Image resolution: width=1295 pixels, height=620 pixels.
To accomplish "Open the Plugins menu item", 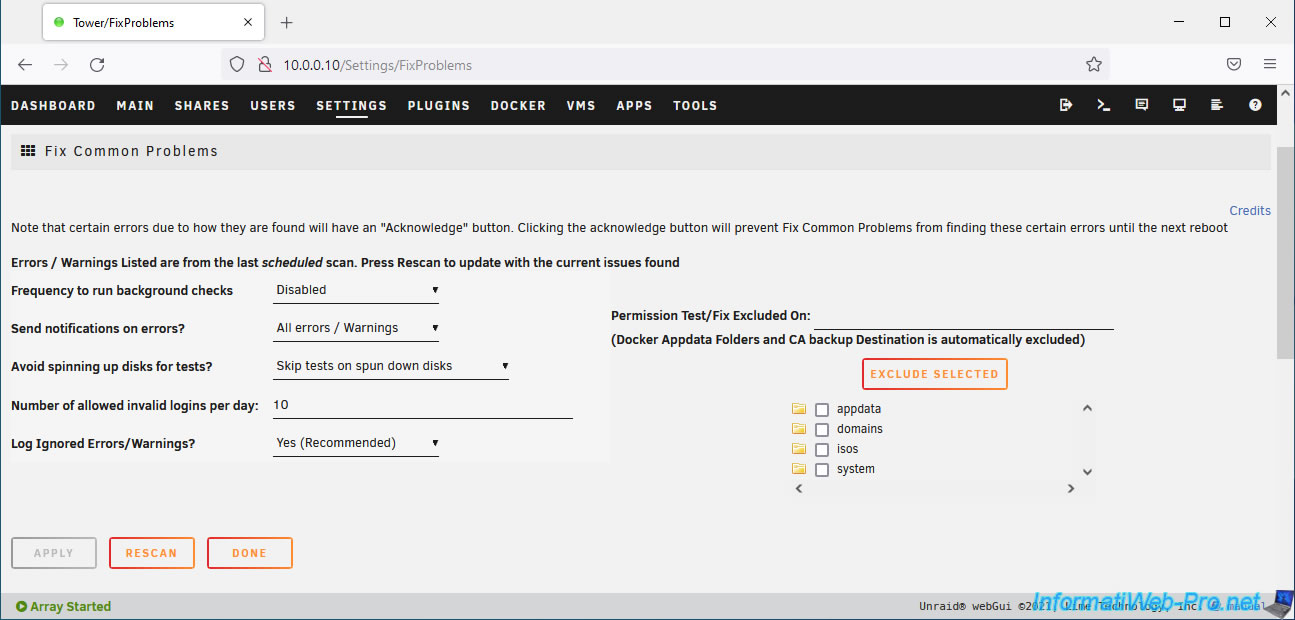I will [x=438, y=105].
